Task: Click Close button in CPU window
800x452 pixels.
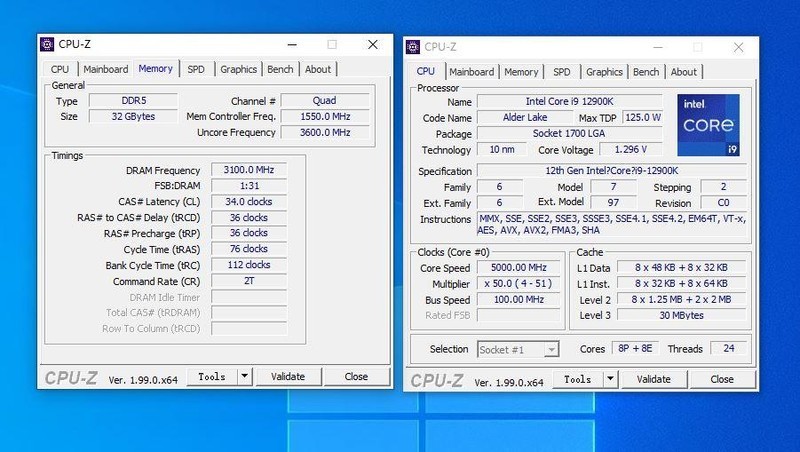Action: [722, 379]
